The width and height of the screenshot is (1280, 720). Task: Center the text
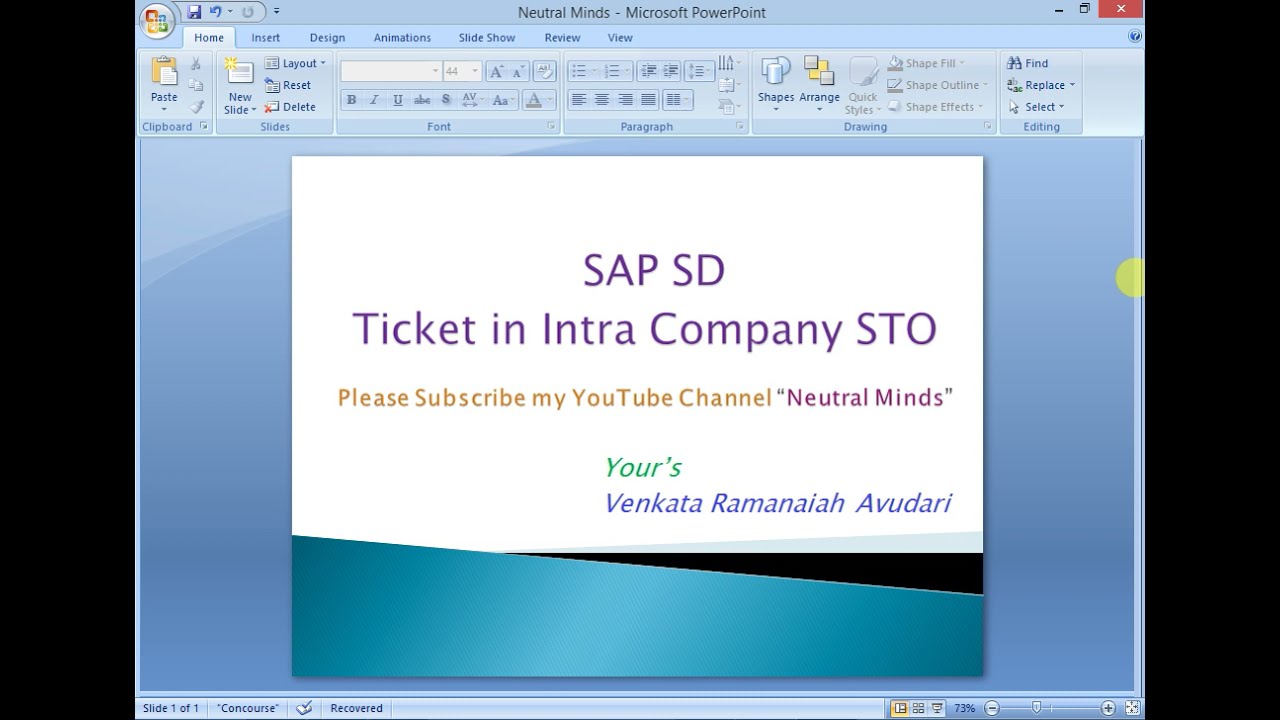point(601,100)
